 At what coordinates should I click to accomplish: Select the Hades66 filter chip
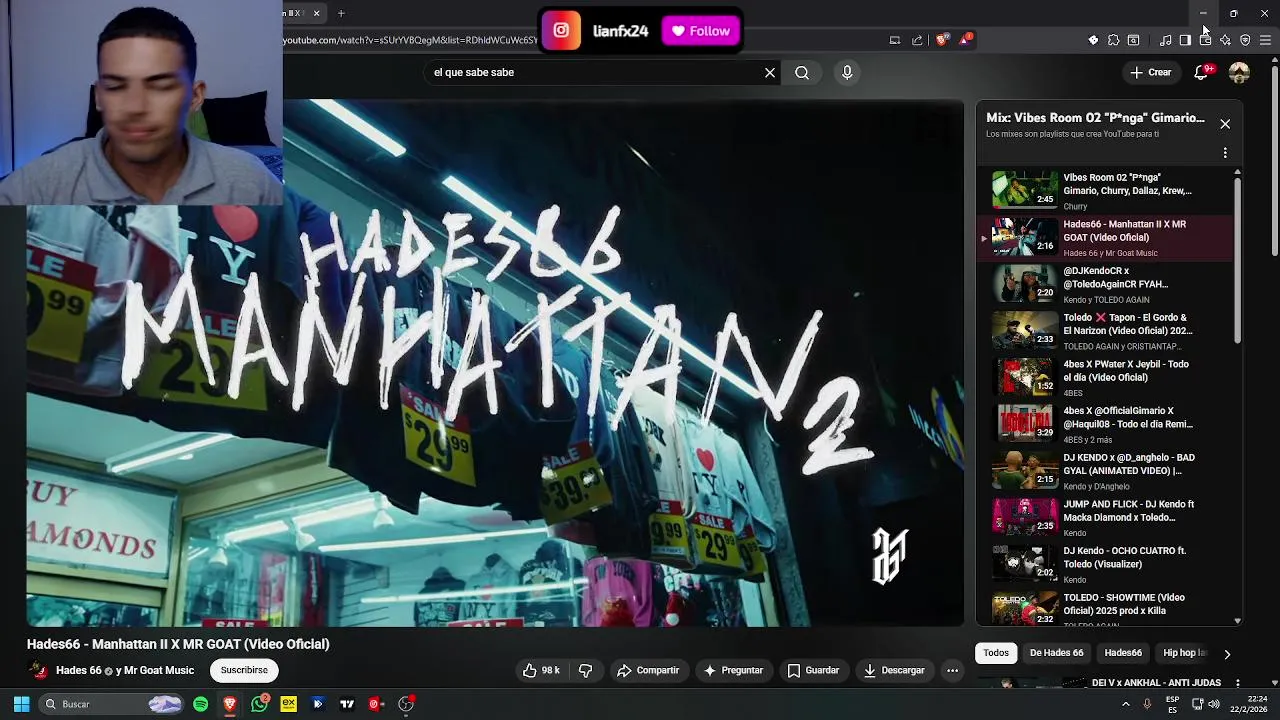1123,653
